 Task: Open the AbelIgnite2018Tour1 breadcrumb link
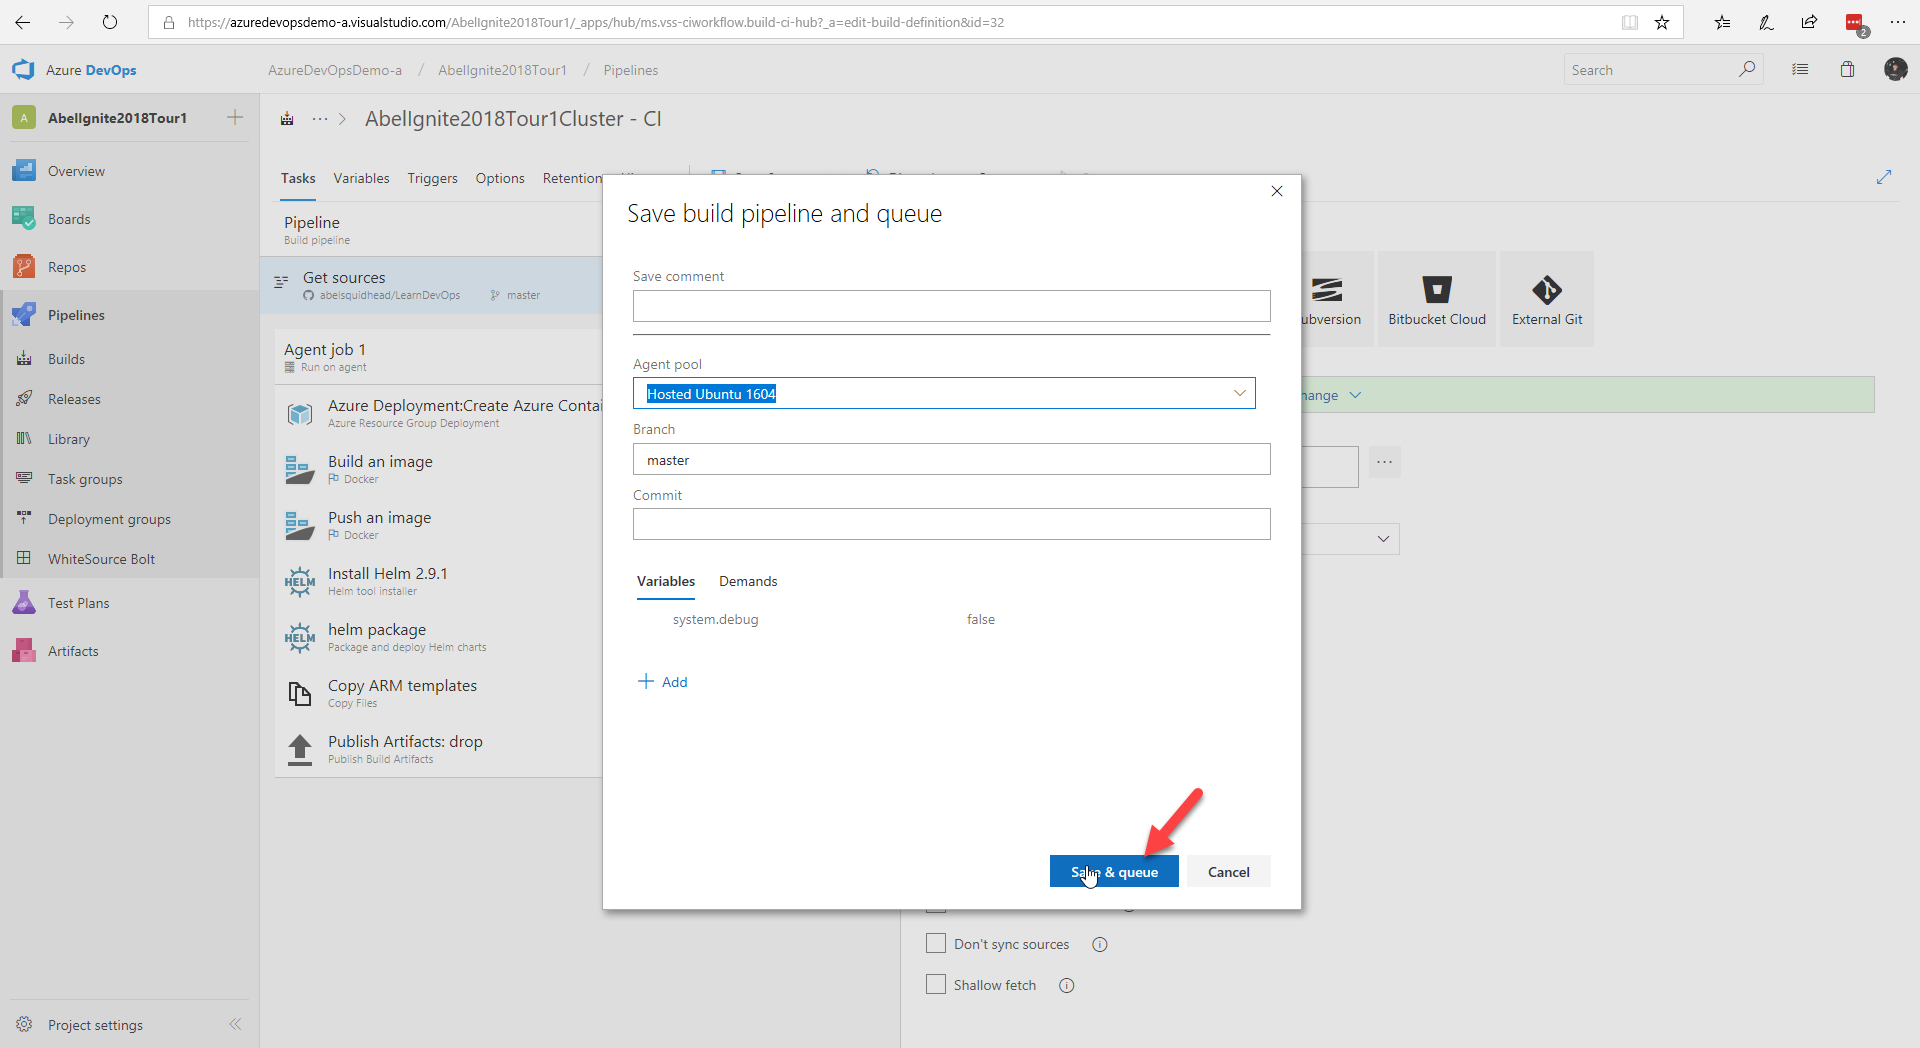coord(502,70)
